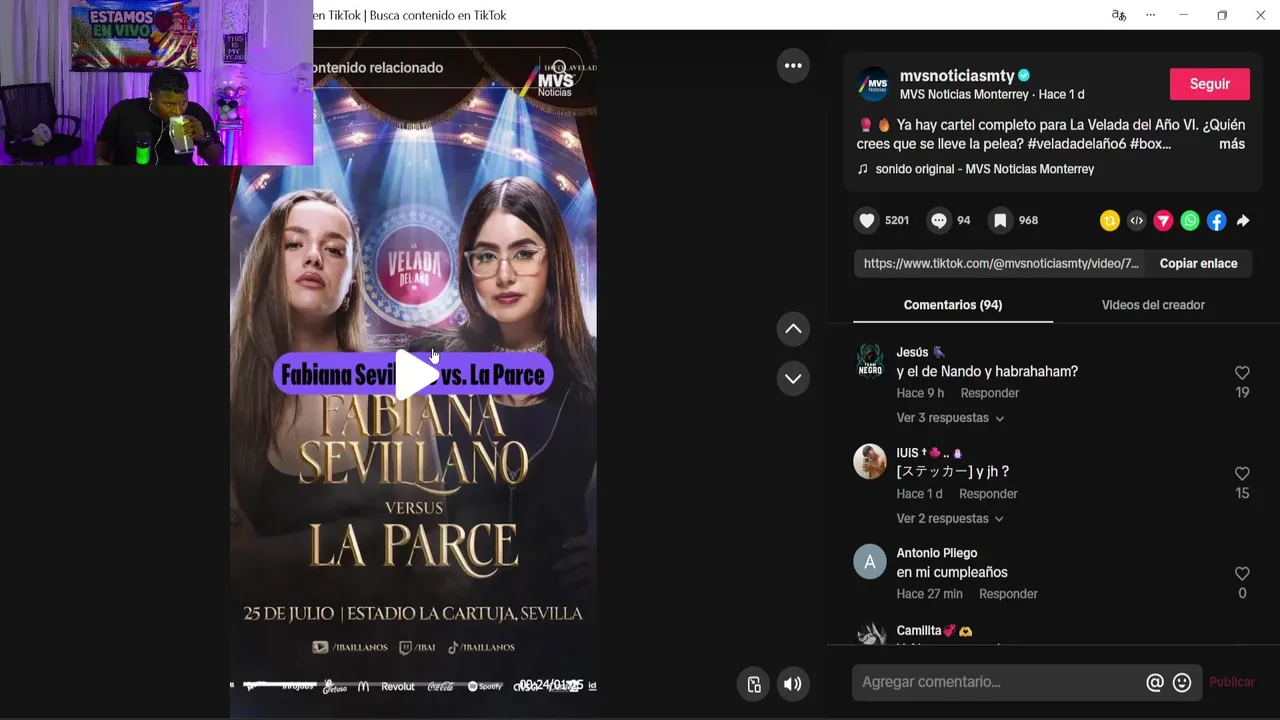Open mvsnoticiasmty profile avatar
The width and height of the screenshot is (1280, 720).
[873, 84]
